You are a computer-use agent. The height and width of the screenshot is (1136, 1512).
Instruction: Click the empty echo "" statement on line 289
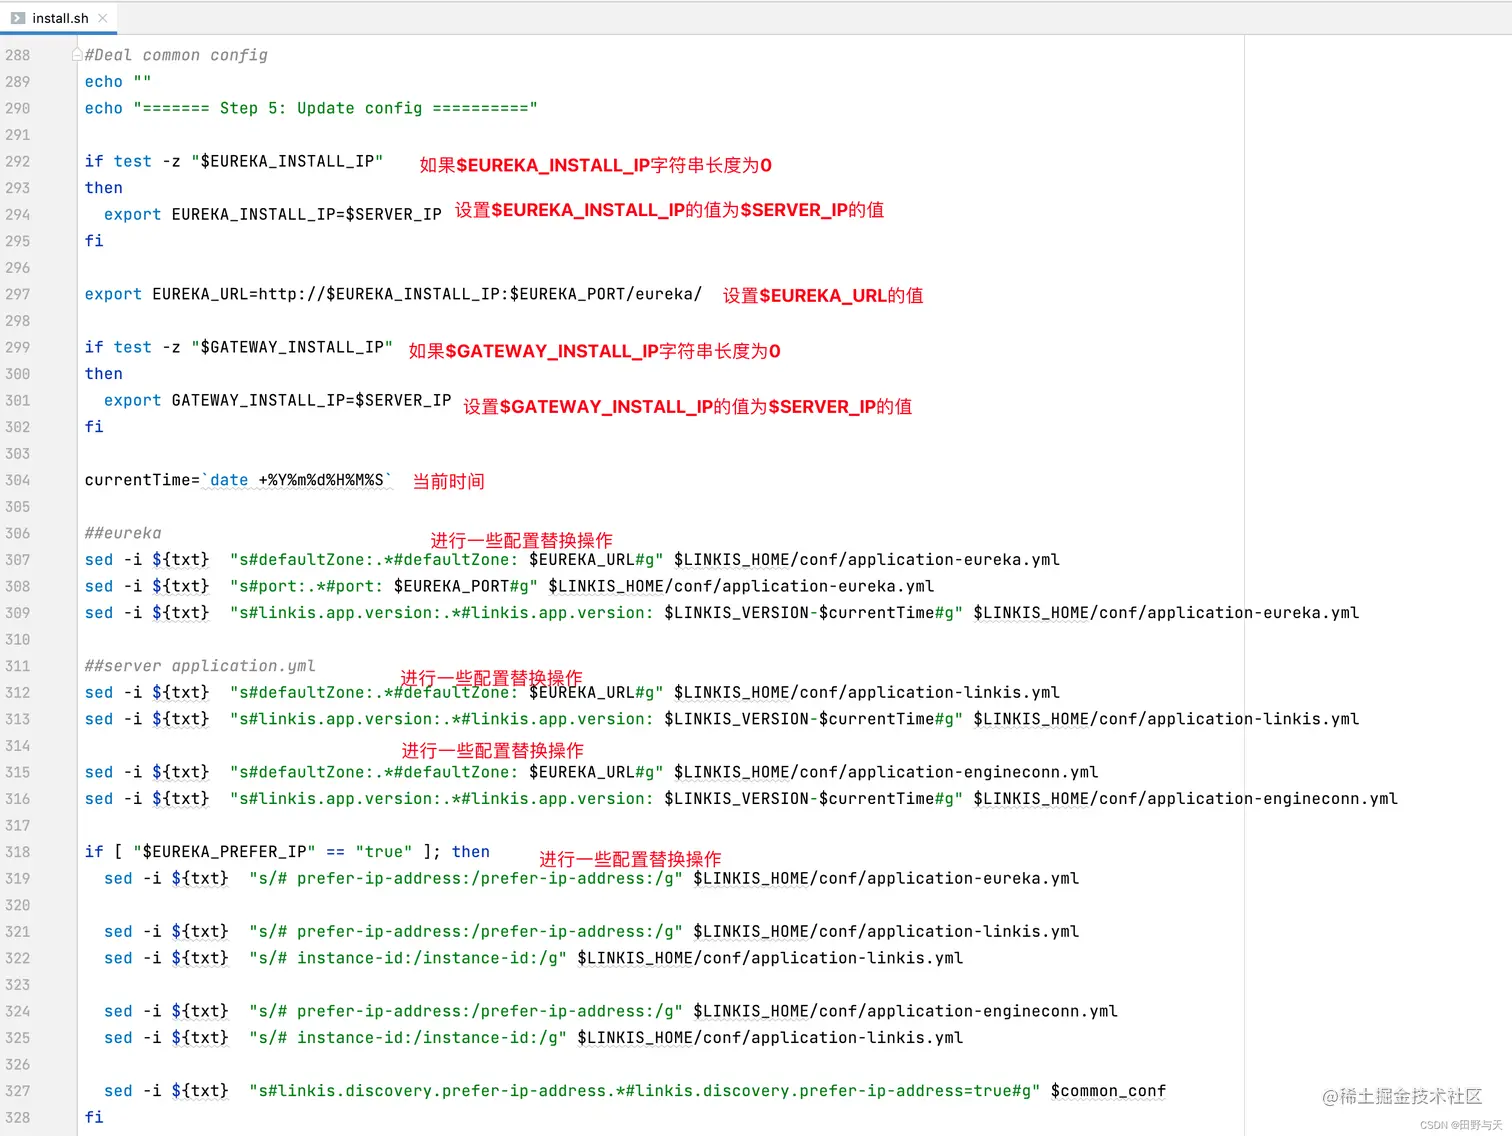[x=118, y=82]
